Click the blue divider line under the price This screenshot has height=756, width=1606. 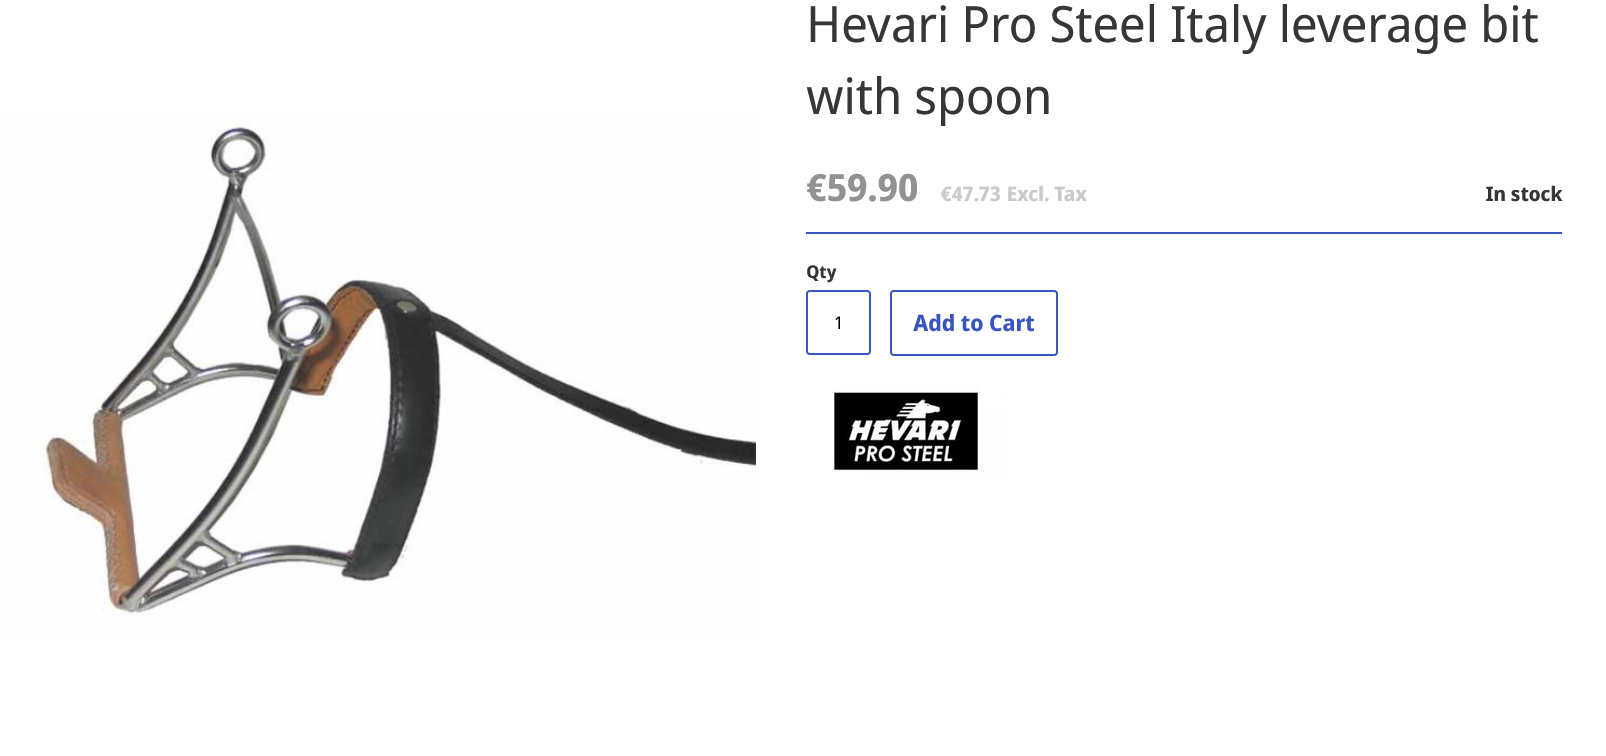[x=1184, y=233]
